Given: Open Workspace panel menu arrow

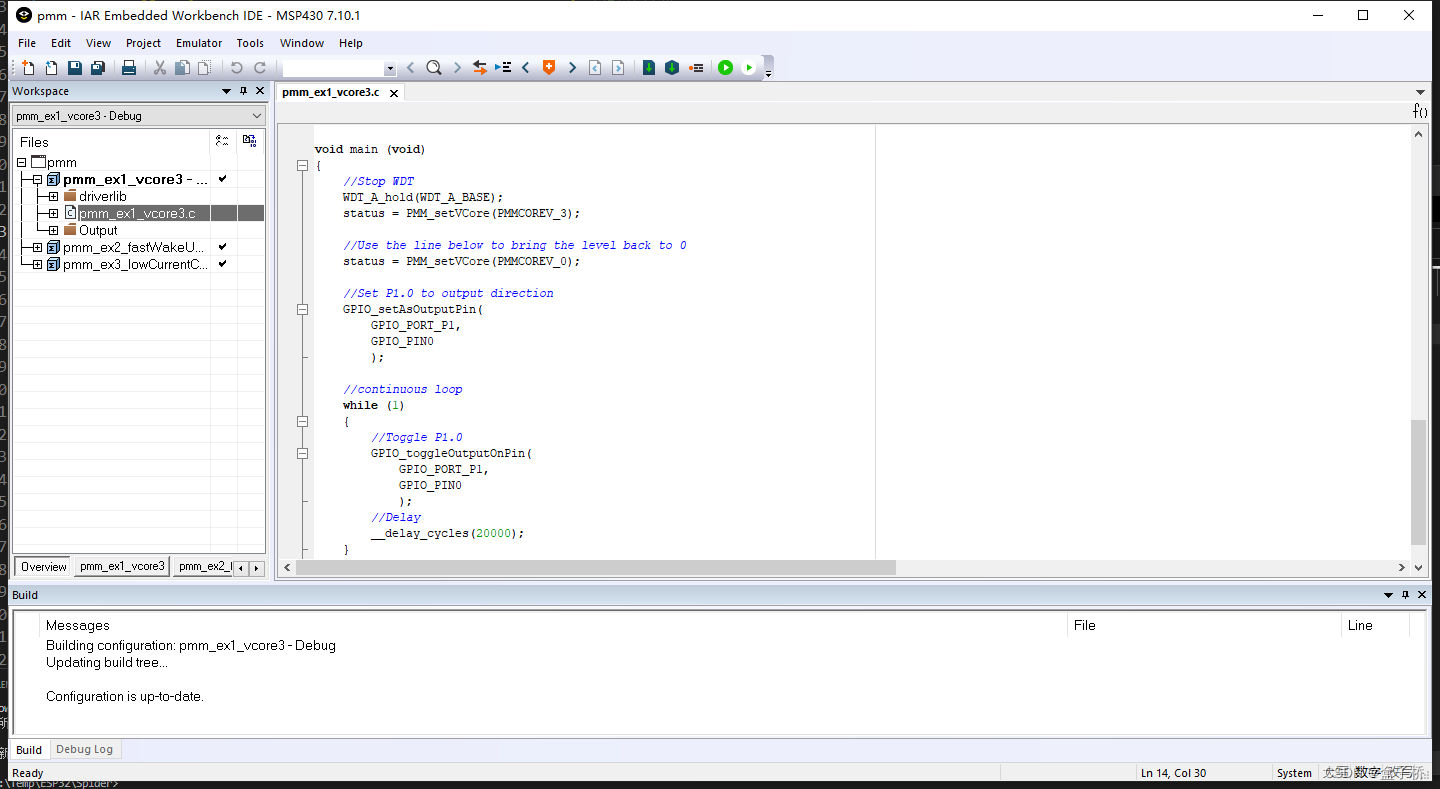Looking at the screenshot, I should [227, 91].
